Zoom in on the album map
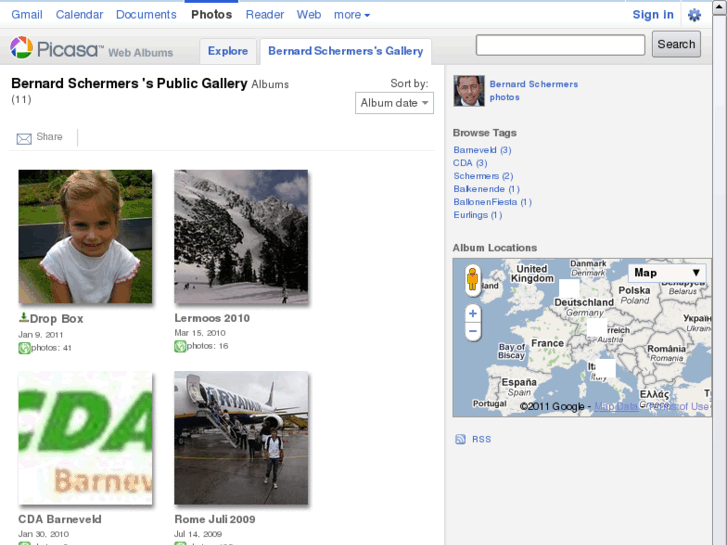Screen dimensions: 727x545 click(x=473, y=313)
